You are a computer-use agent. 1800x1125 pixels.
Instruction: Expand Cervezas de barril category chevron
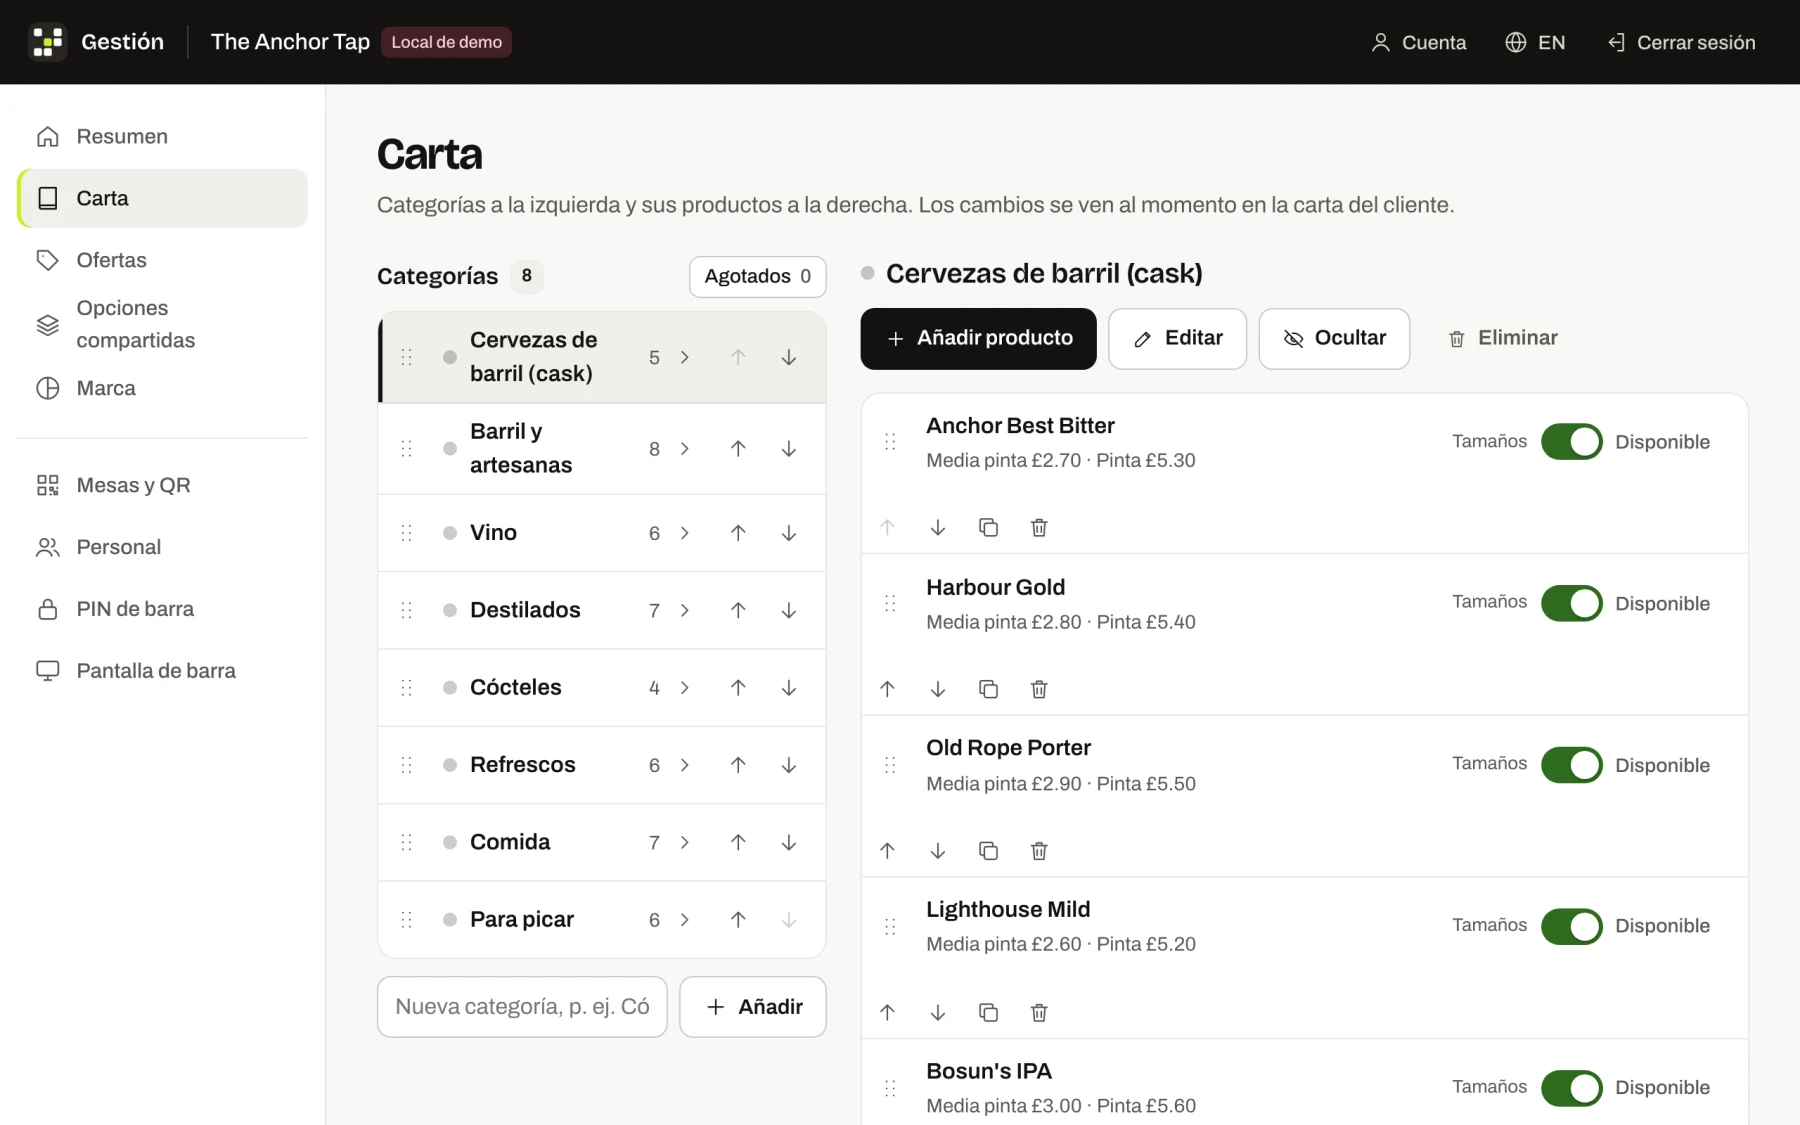tap(685, 357)
